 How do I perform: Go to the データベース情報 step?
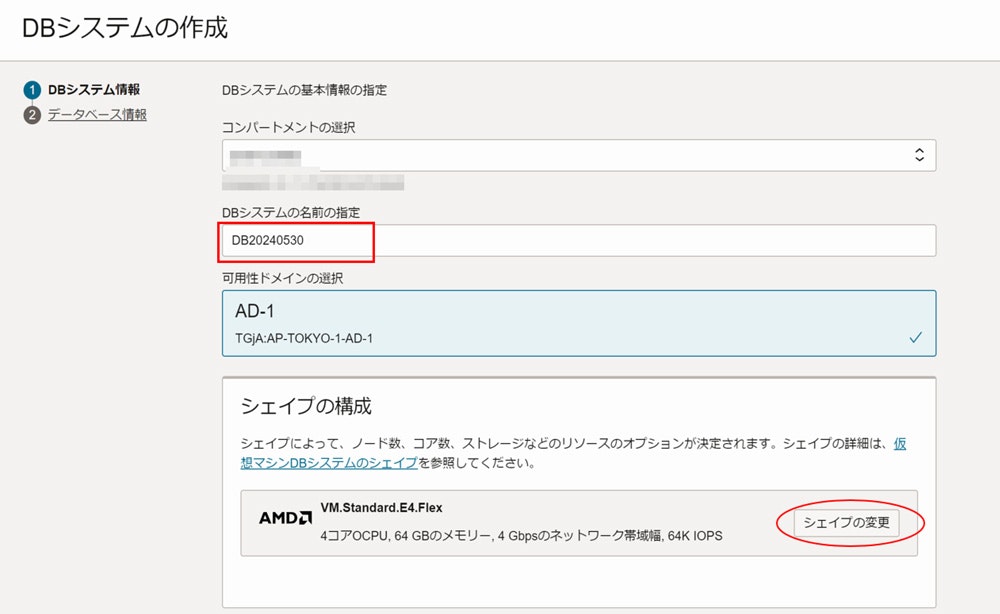tap(97, 115)
